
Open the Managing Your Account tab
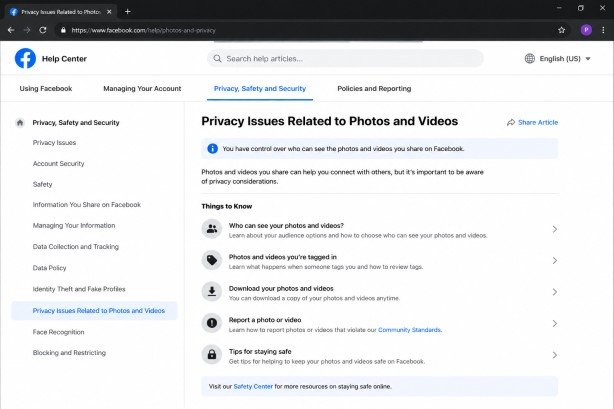tap(142, 89)
